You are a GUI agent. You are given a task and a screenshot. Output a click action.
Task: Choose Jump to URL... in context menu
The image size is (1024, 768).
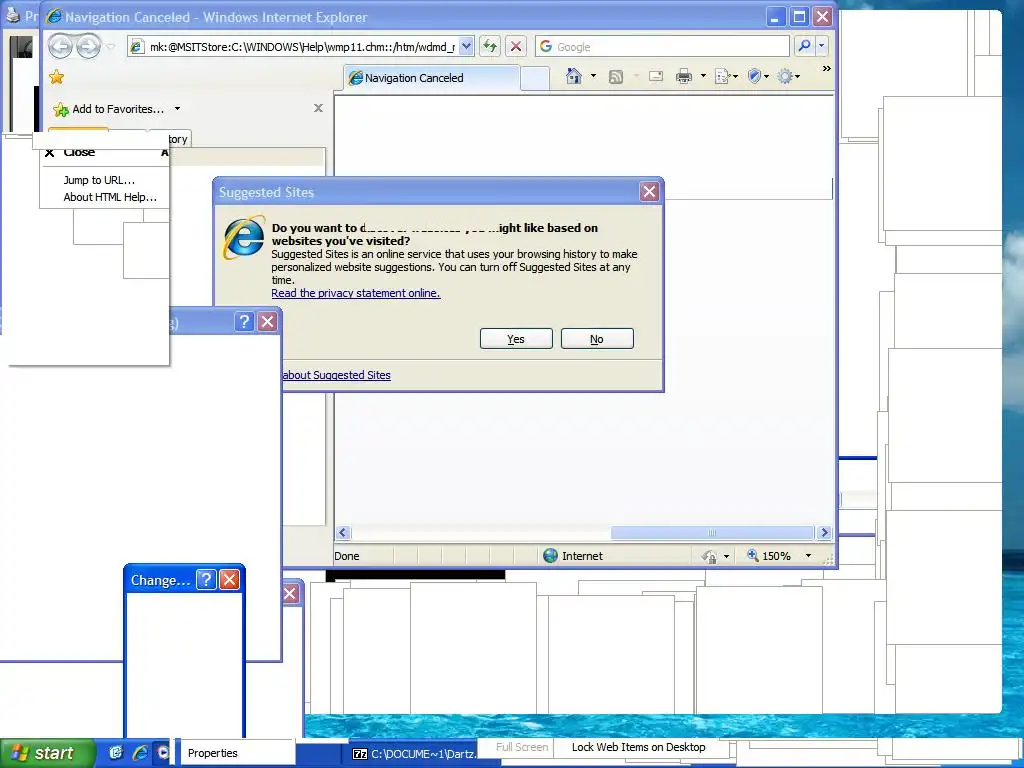pos(99,180)
